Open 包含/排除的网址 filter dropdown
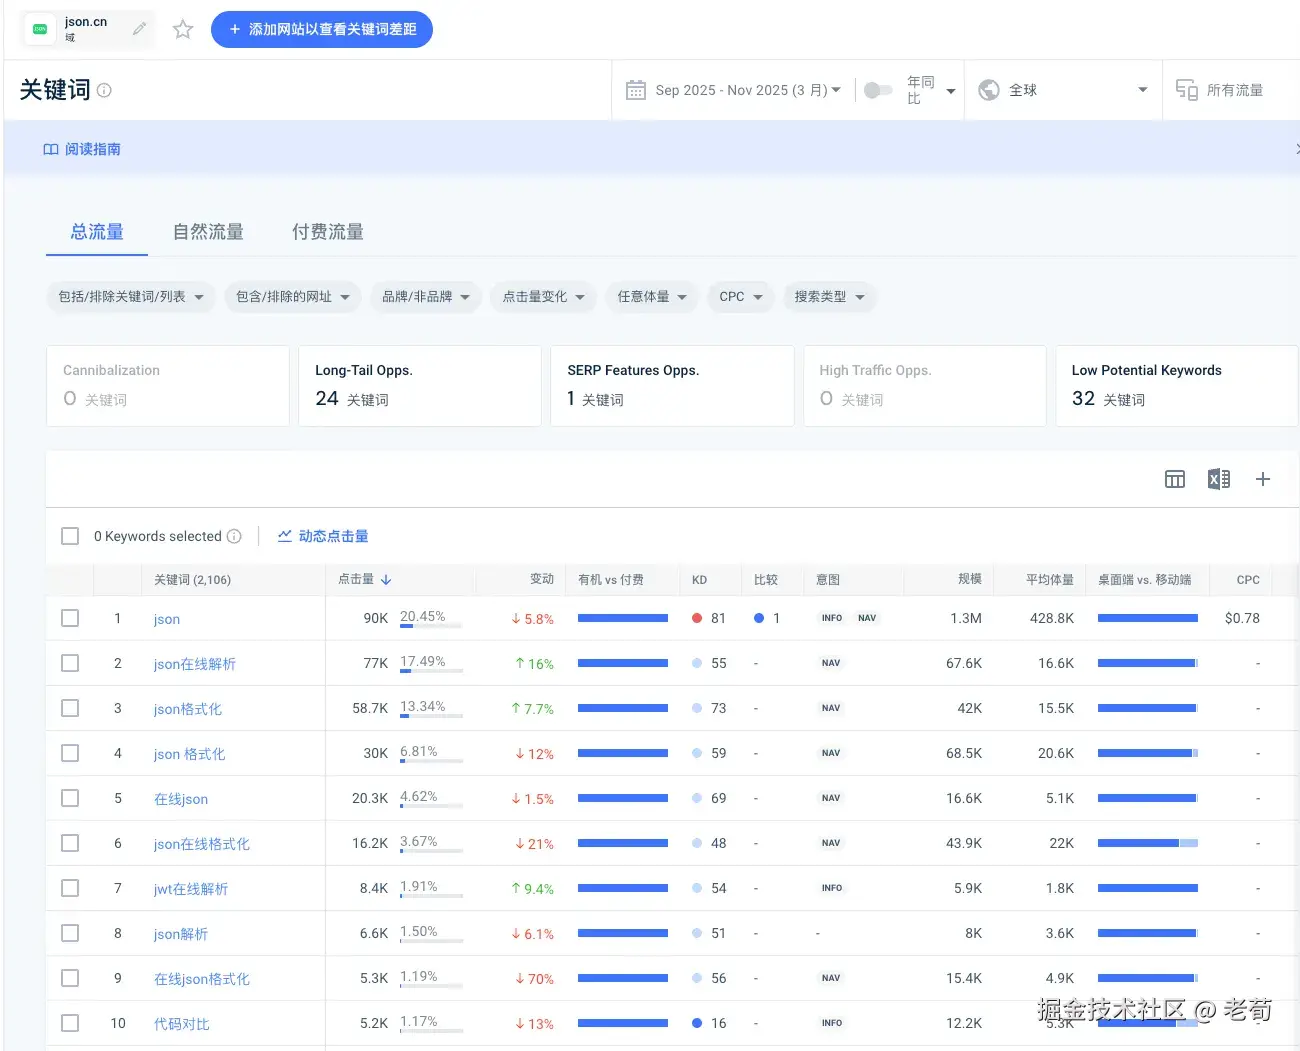This screenshot has width=1300, height=1051. (292, 297)
